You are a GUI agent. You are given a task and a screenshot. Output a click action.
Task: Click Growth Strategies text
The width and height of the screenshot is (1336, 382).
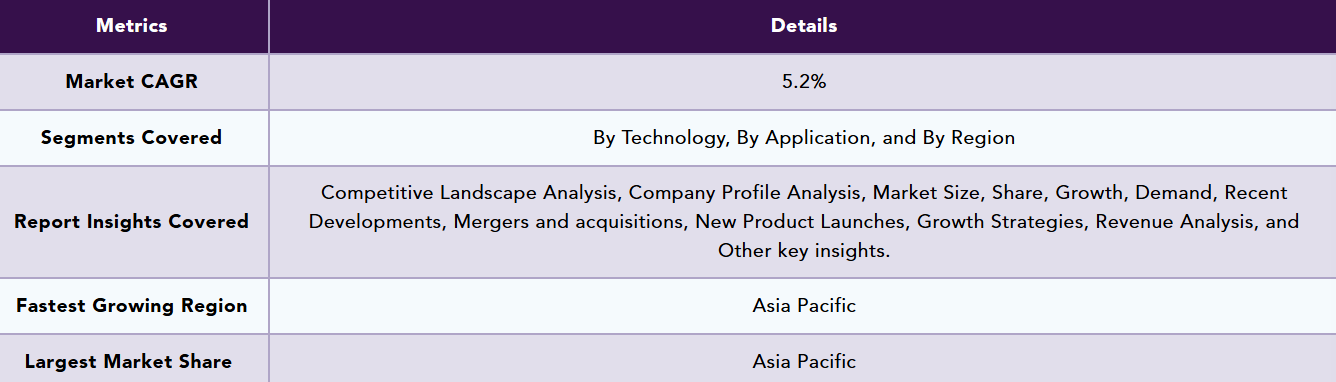(1000, 222)
